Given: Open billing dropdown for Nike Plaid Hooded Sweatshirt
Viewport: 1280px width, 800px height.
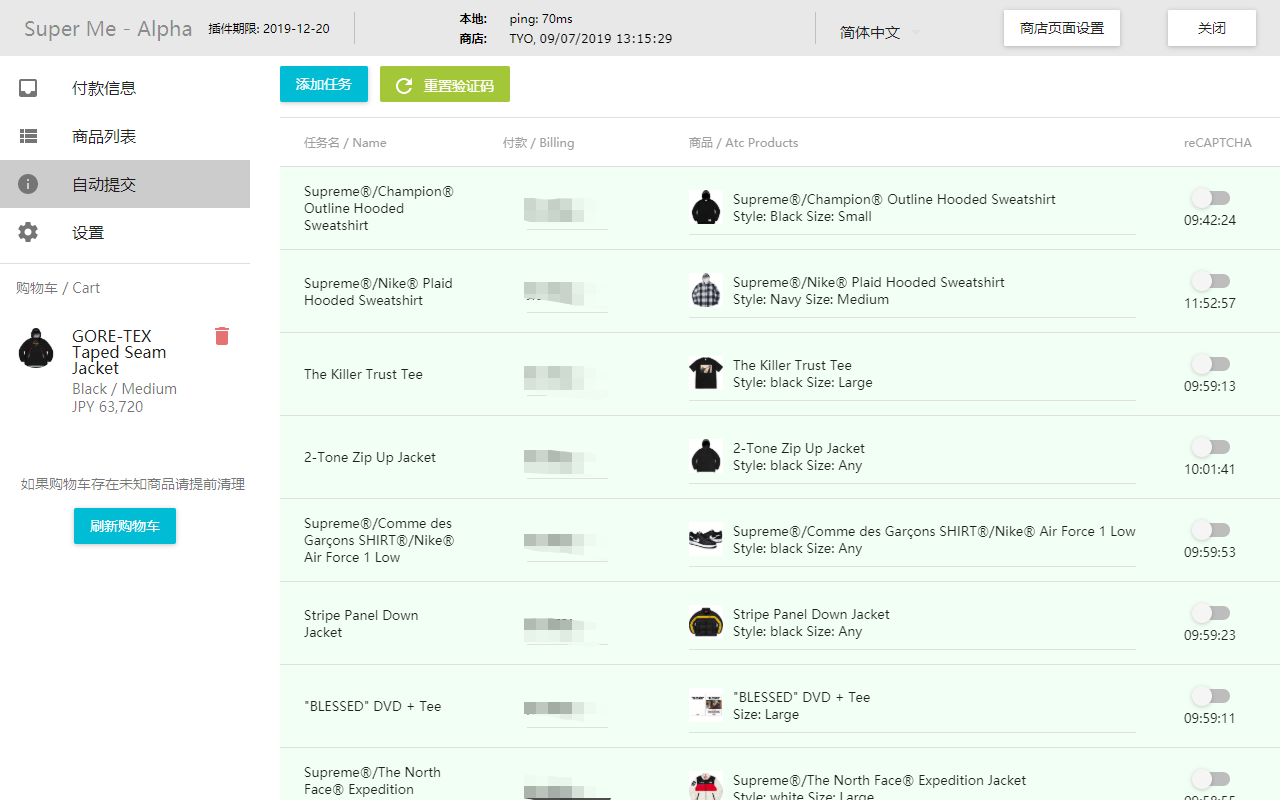Looking at the screenshot, I should pos(566,293).
